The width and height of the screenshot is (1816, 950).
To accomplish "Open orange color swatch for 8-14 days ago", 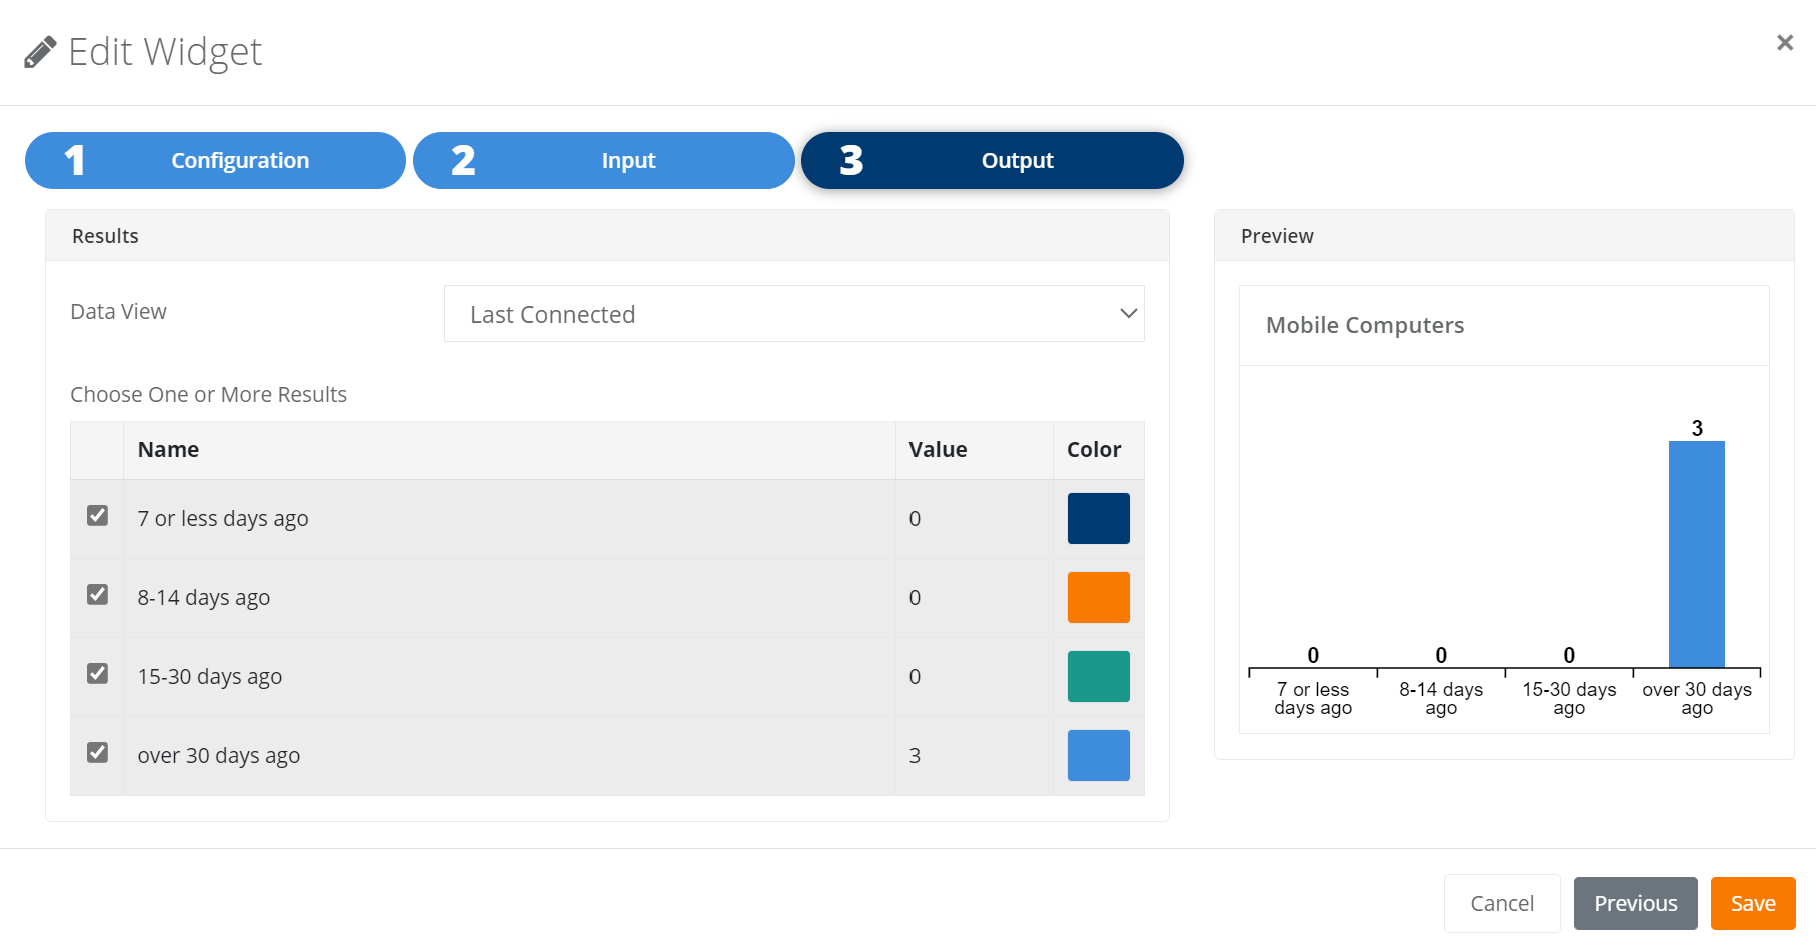I will tap(1098, 597).
